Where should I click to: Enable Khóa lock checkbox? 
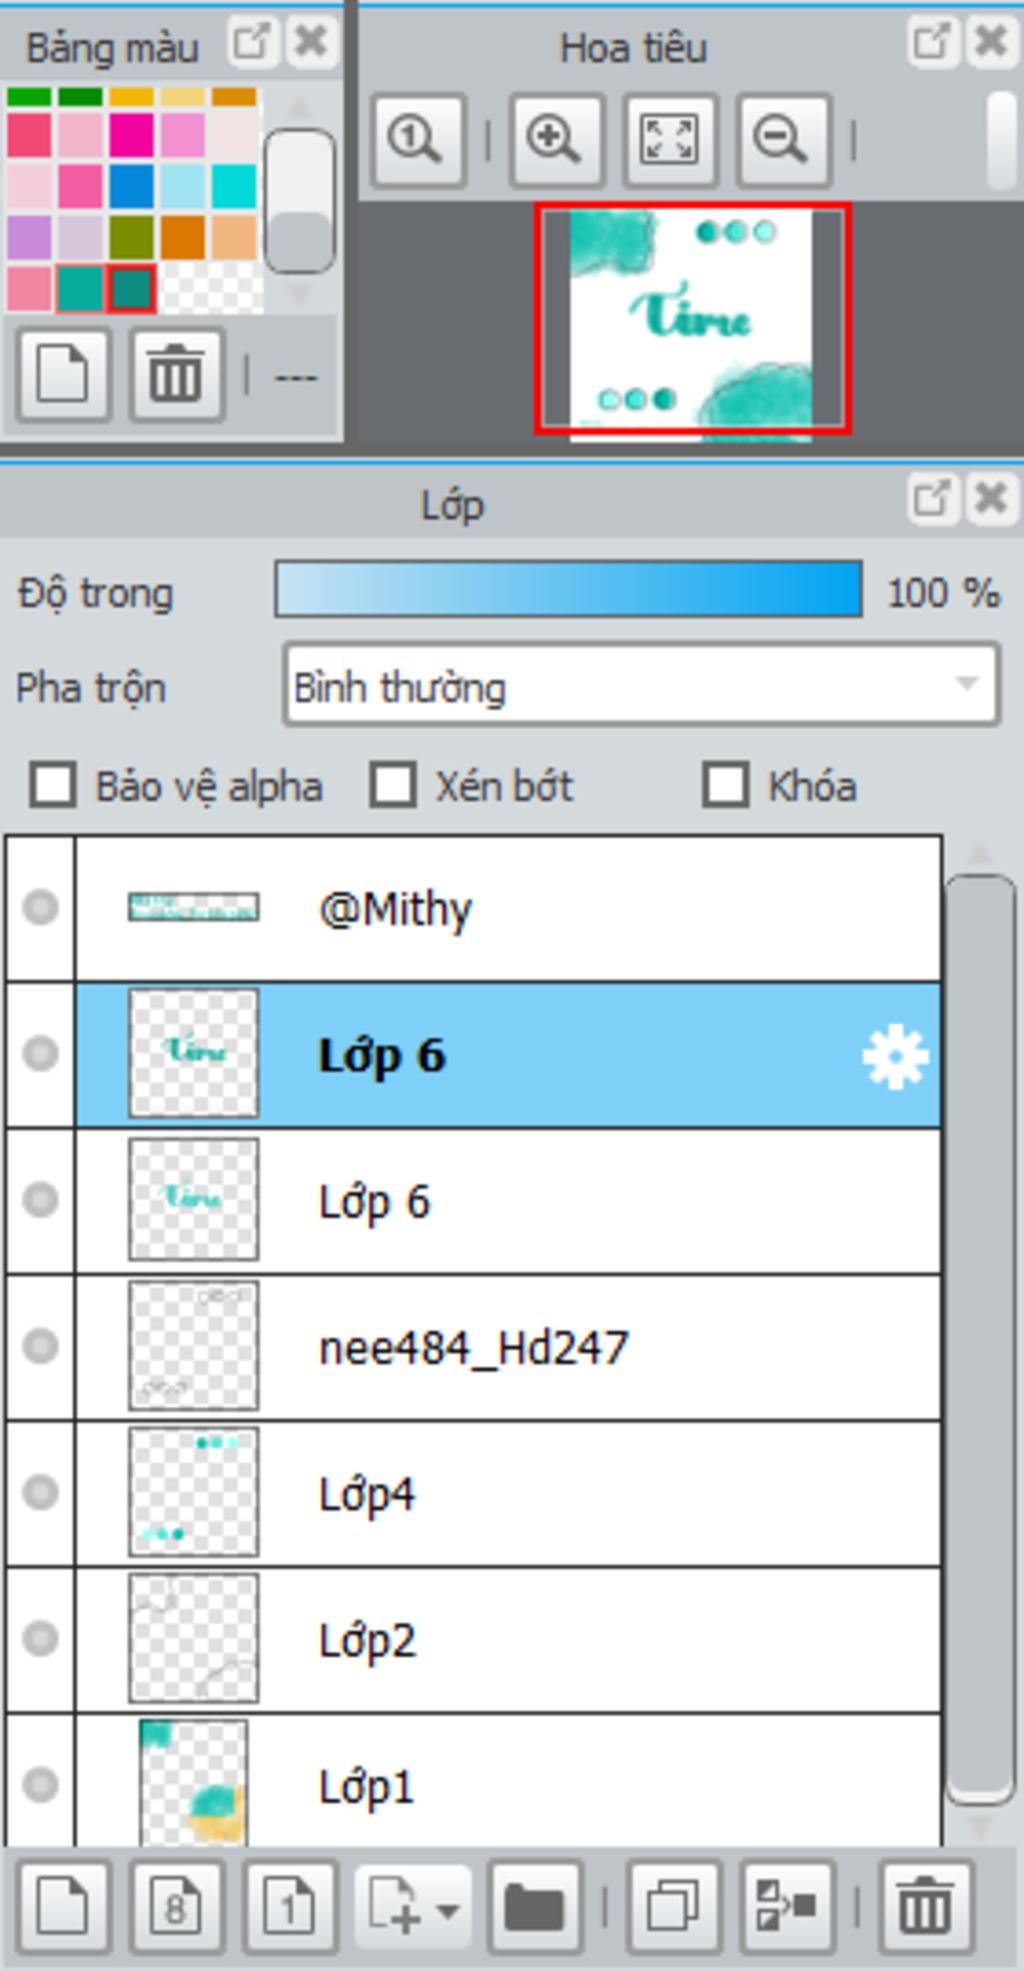pyautogui.click(x=725, y=785)
